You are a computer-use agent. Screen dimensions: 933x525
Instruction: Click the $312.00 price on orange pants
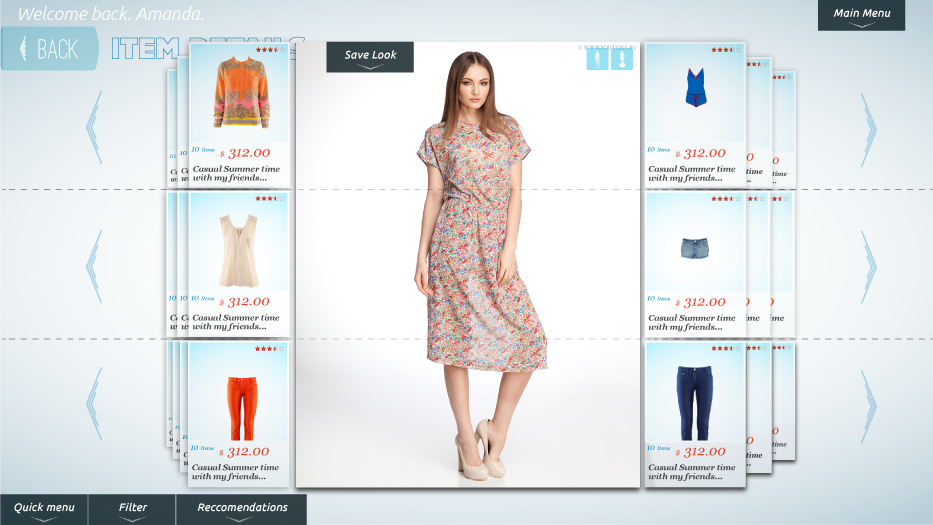245,452
